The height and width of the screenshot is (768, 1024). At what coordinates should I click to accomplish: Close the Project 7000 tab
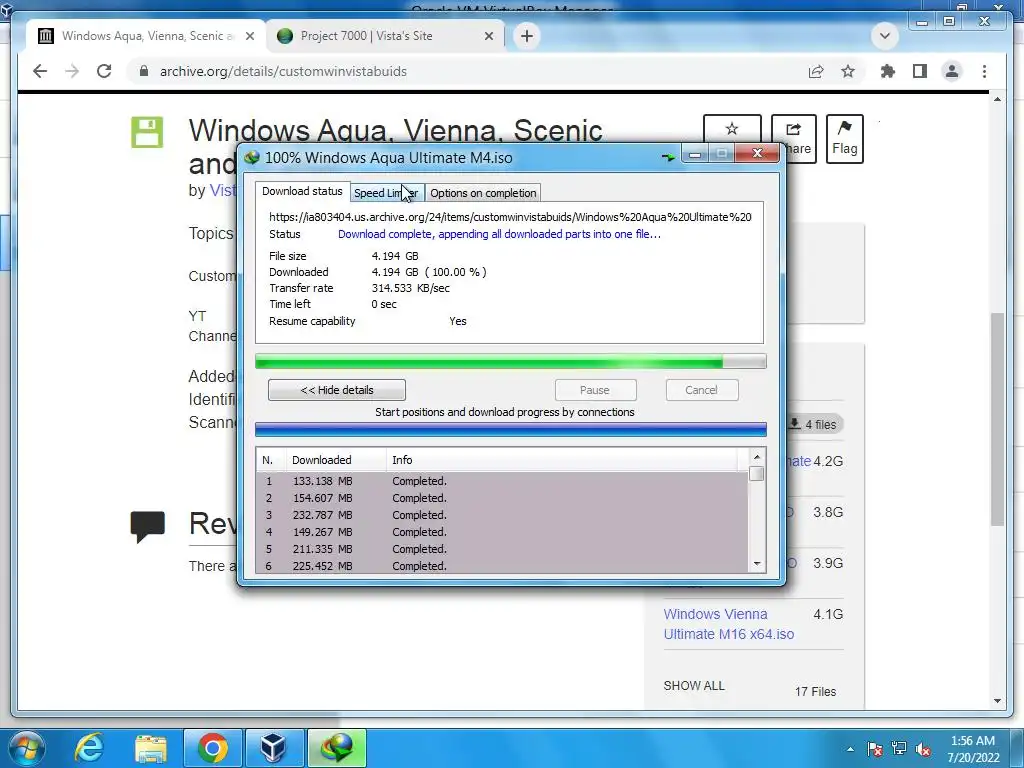pyautogui.click(x=488, y=36)
